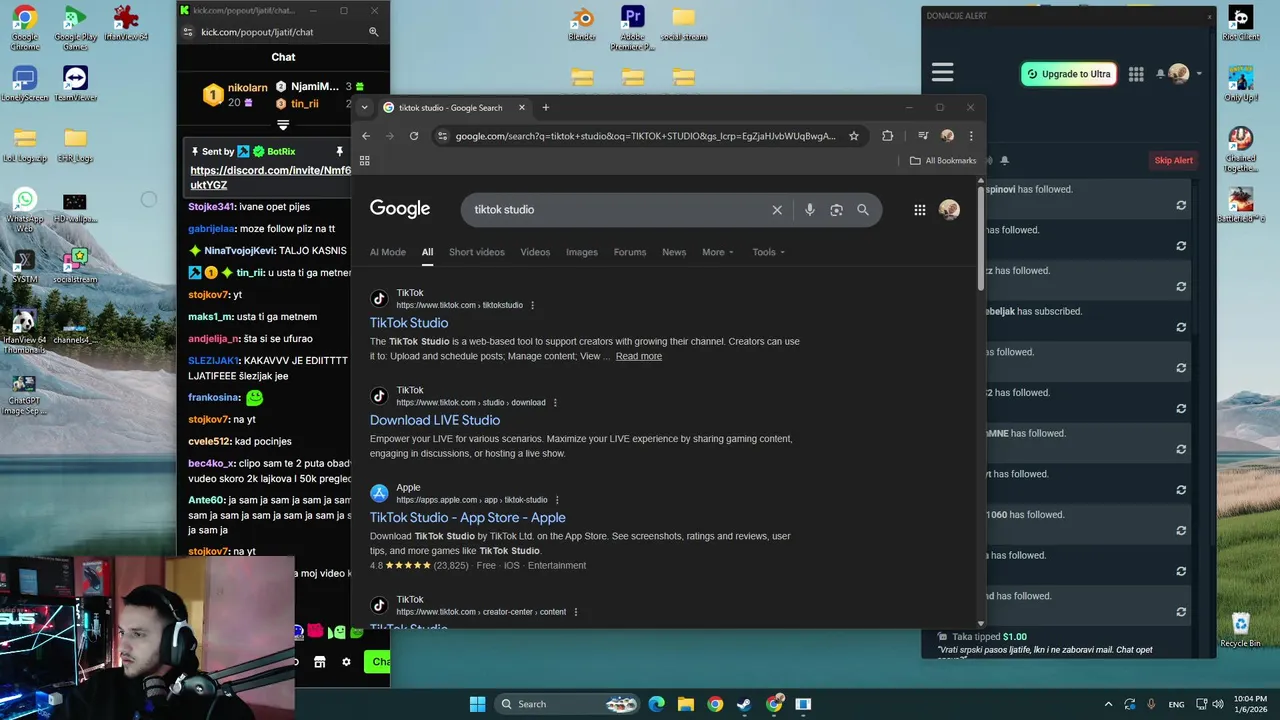Expand the Kick chat leaderboard
The image size is (1280, 720).
pyautogui.click(x=283, y=125)
